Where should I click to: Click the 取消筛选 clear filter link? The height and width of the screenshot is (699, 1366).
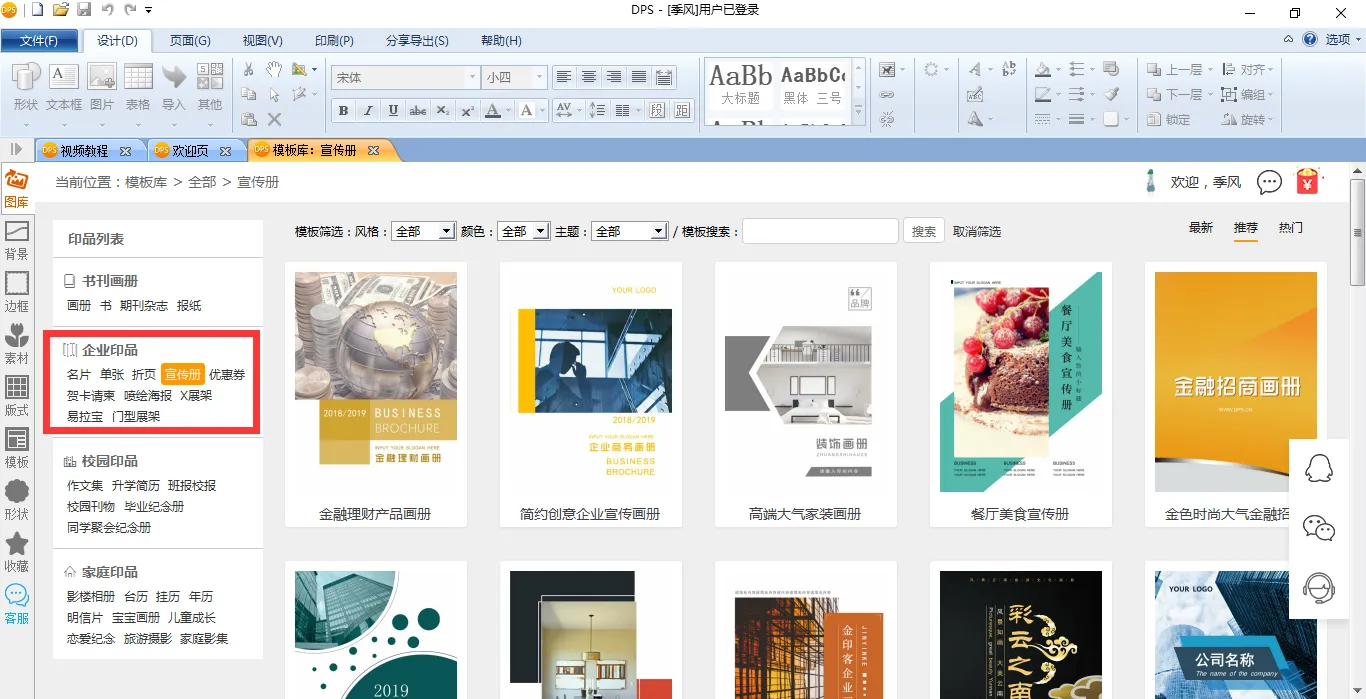[x=977, y=231]
